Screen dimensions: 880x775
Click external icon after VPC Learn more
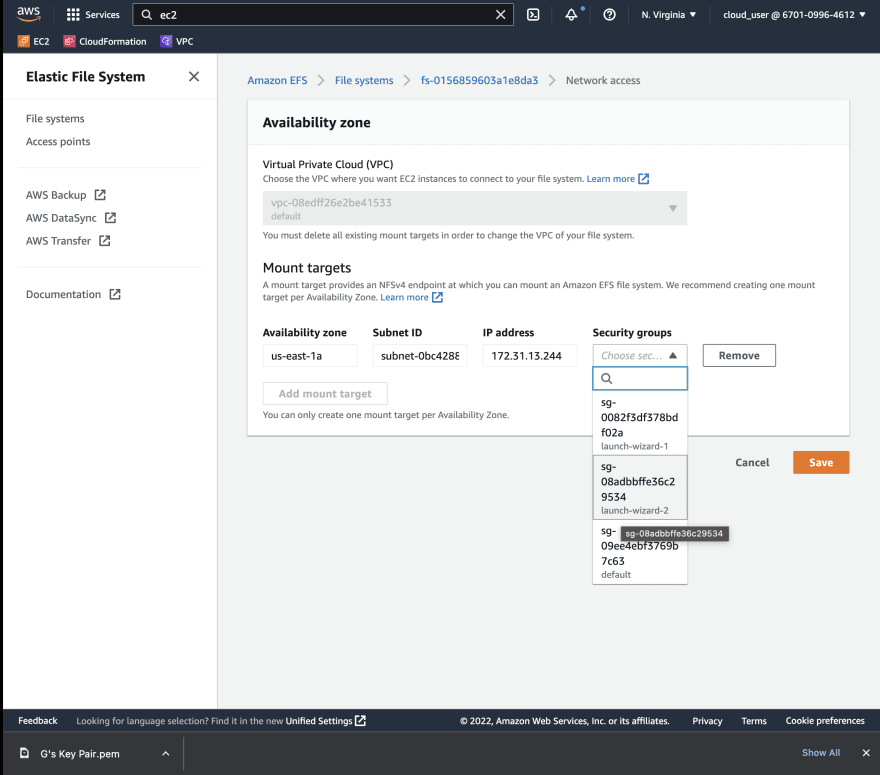click(x=644, y=179)
